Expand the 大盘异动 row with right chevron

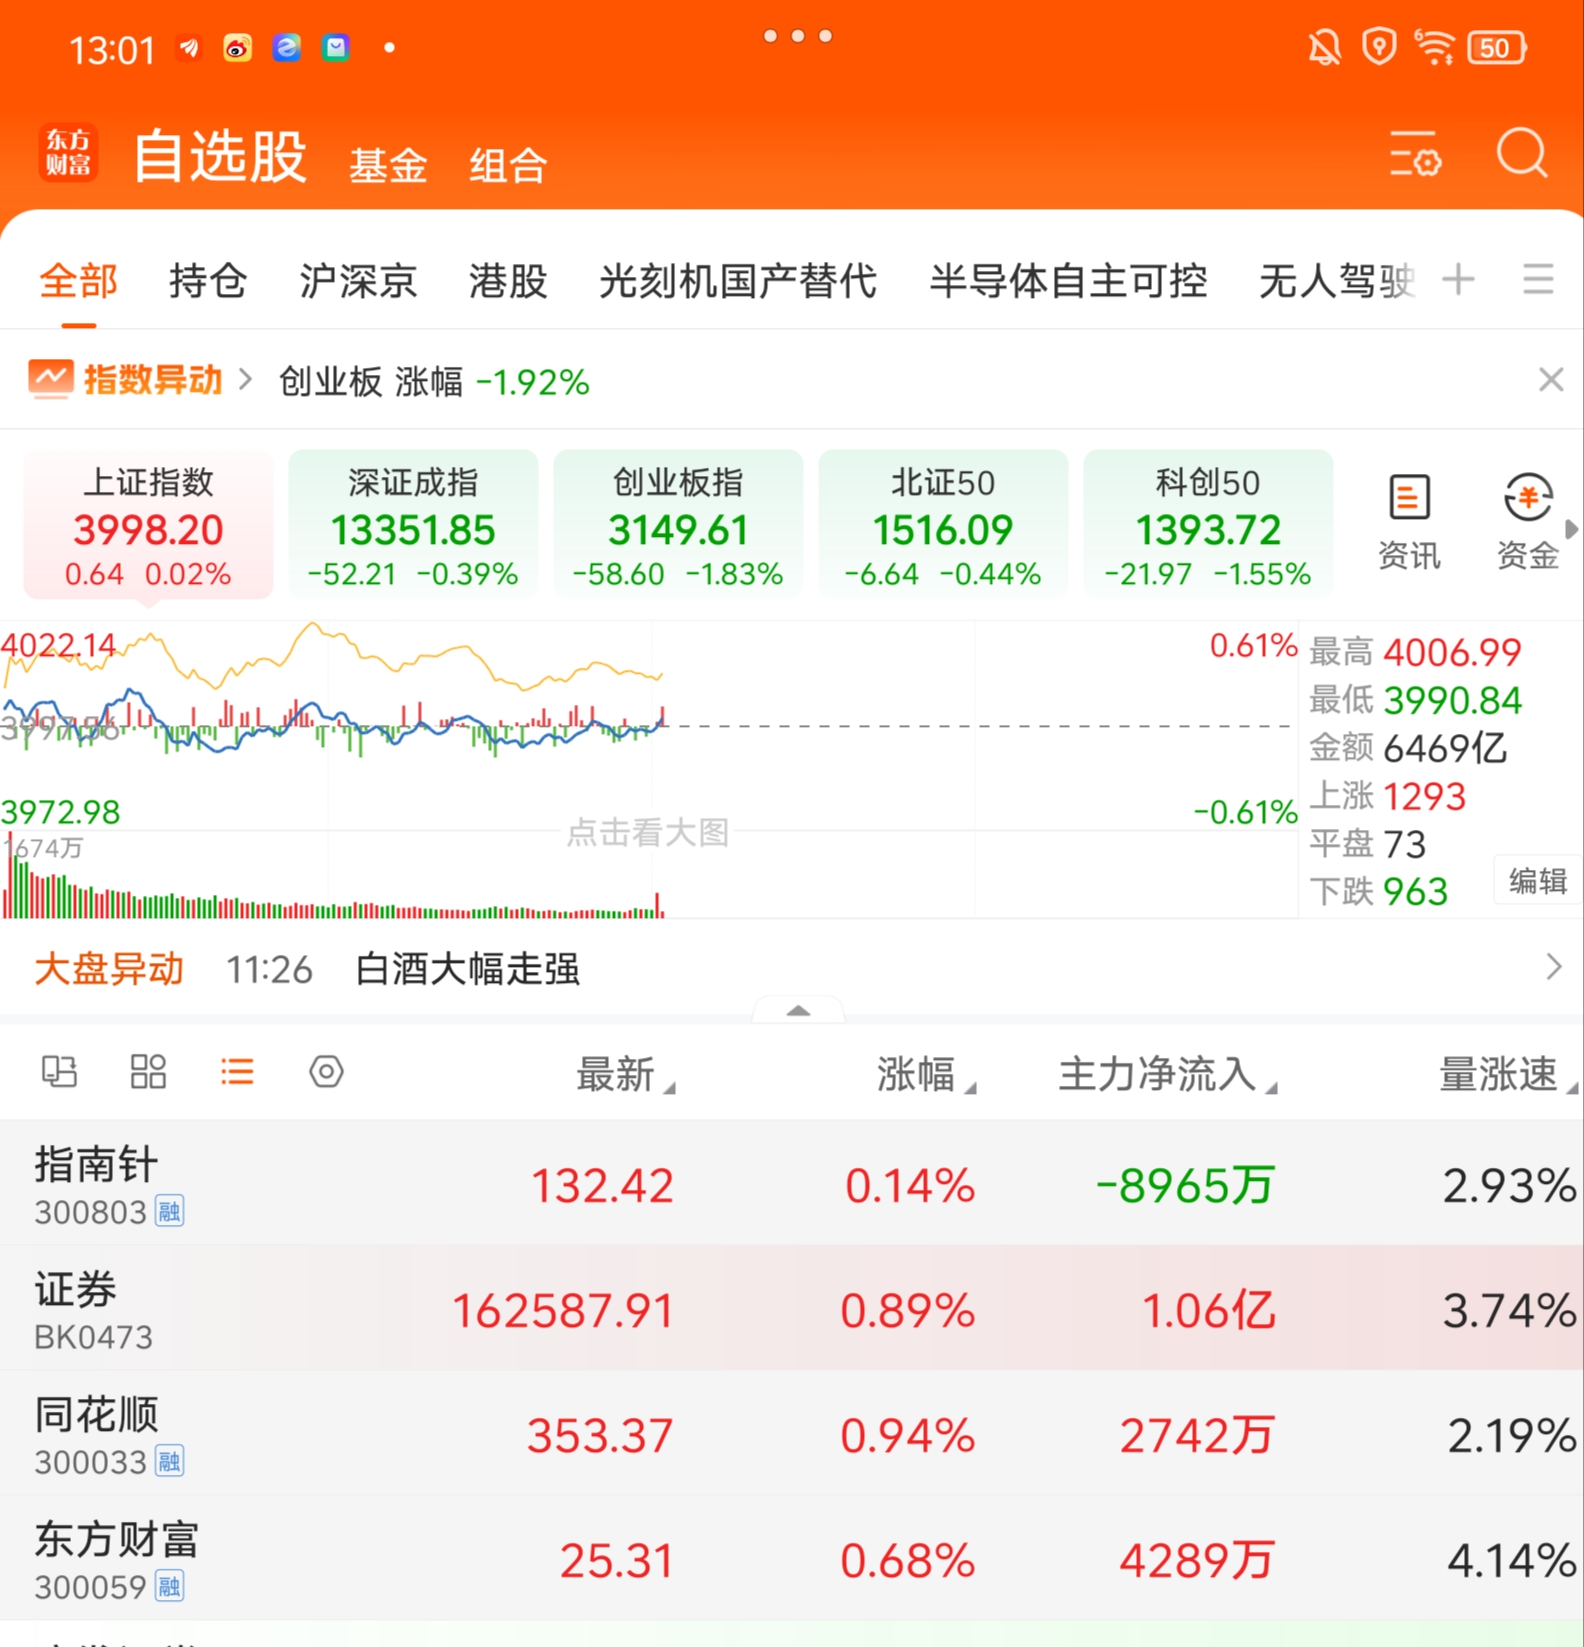(x=1553, y=967)
